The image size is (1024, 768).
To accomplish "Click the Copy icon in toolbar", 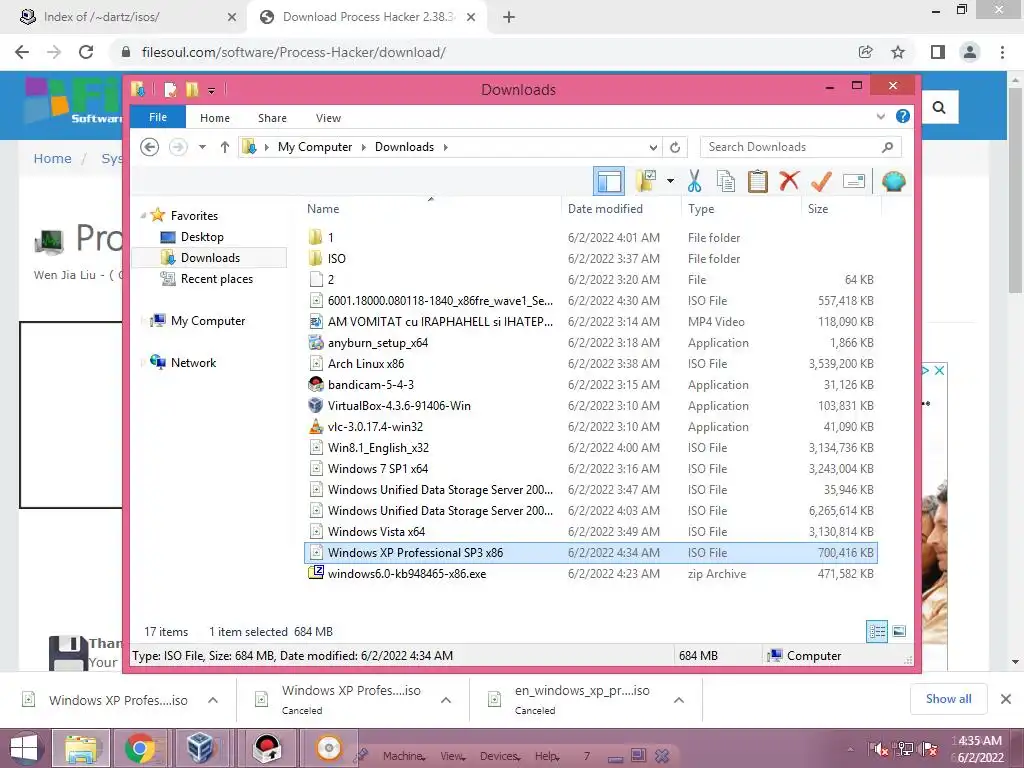I will click(726, 181).
